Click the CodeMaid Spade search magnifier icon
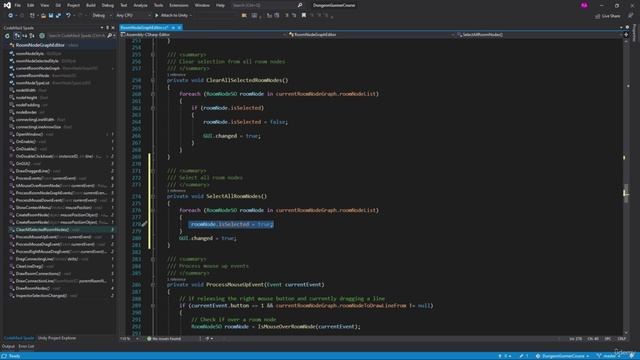 click(109, 36)
